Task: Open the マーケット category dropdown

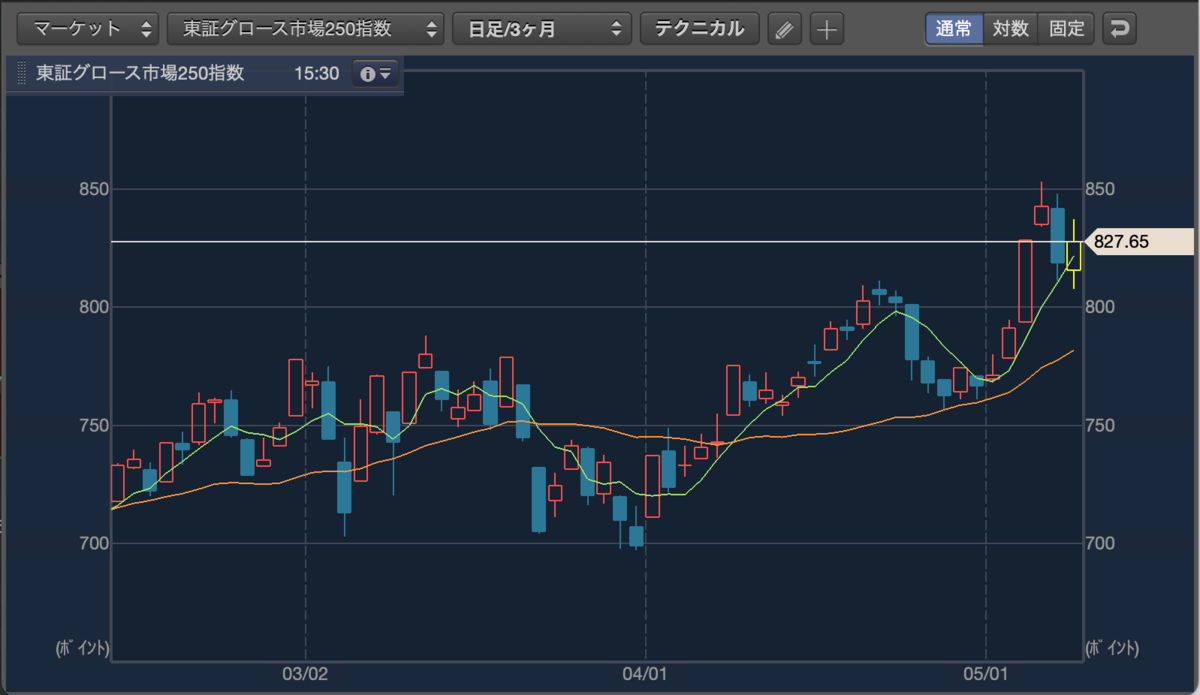Action: 88,28
